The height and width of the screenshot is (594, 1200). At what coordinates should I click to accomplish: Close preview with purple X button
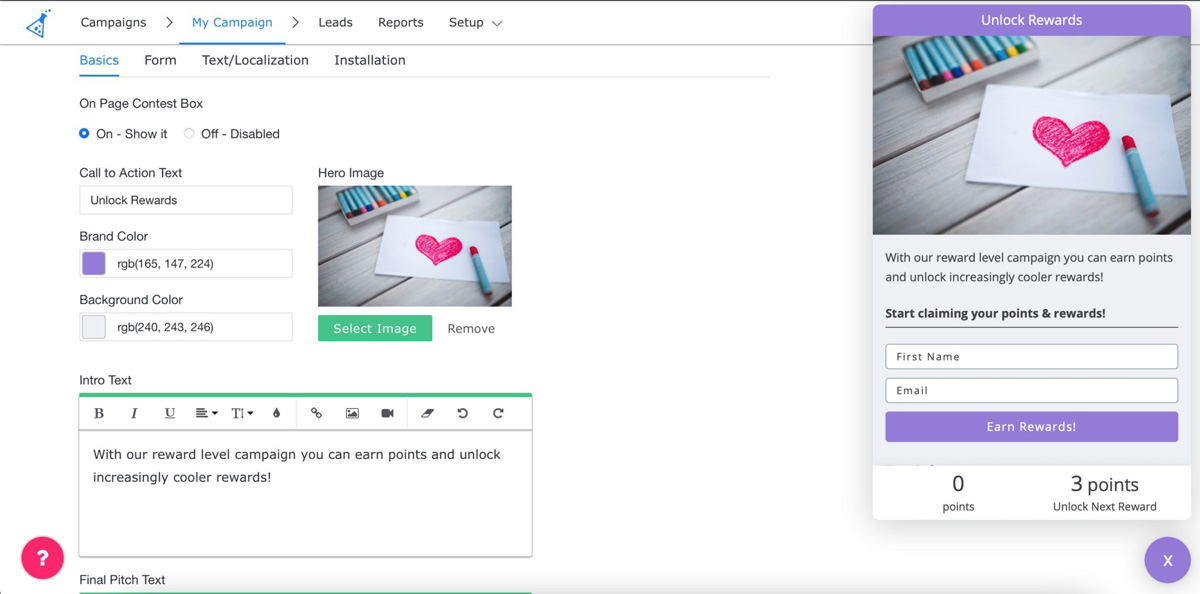(x=1167, y=560)
